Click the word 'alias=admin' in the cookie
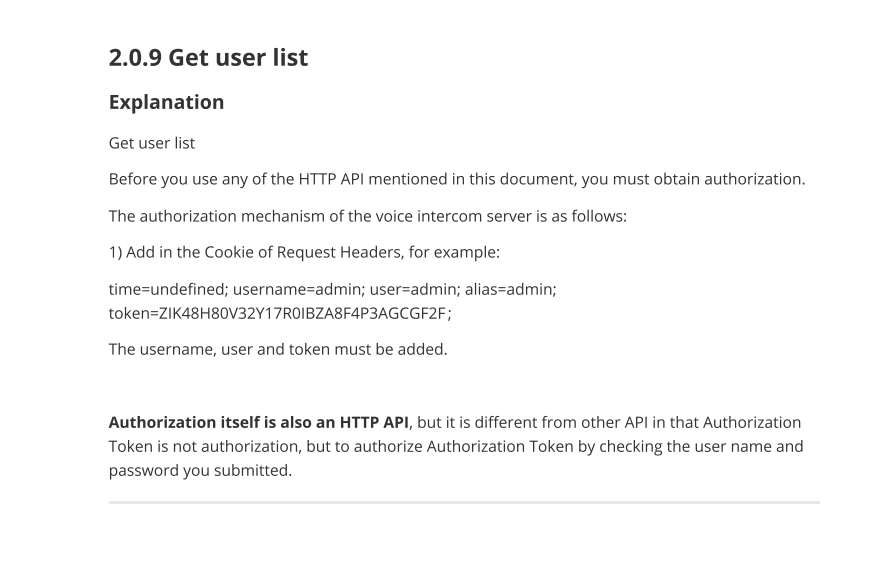The width and height of the screenshot is (890, 561). (511, 289)
